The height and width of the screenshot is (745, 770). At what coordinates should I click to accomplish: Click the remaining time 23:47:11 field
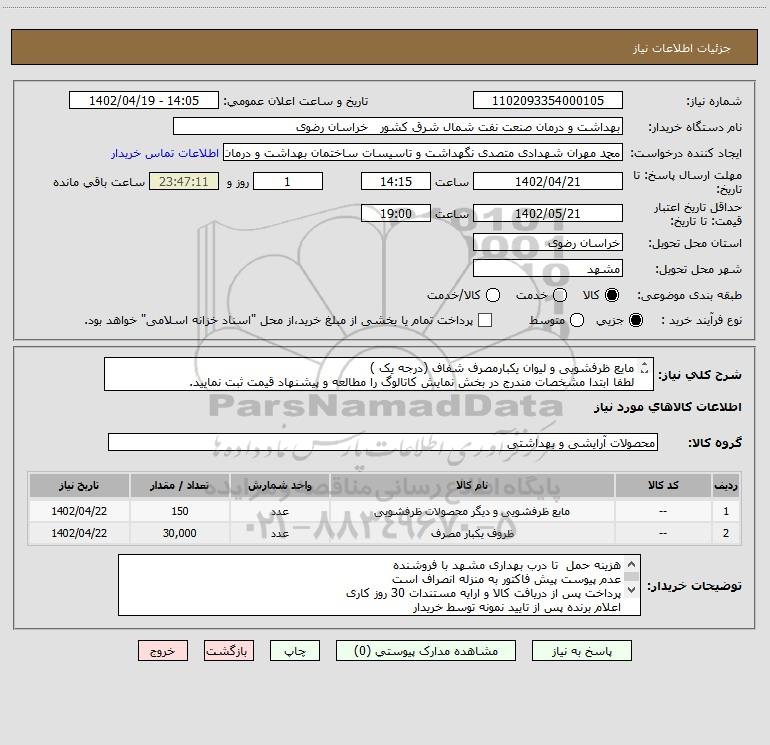pyautogui.click(x=184, y=181)
